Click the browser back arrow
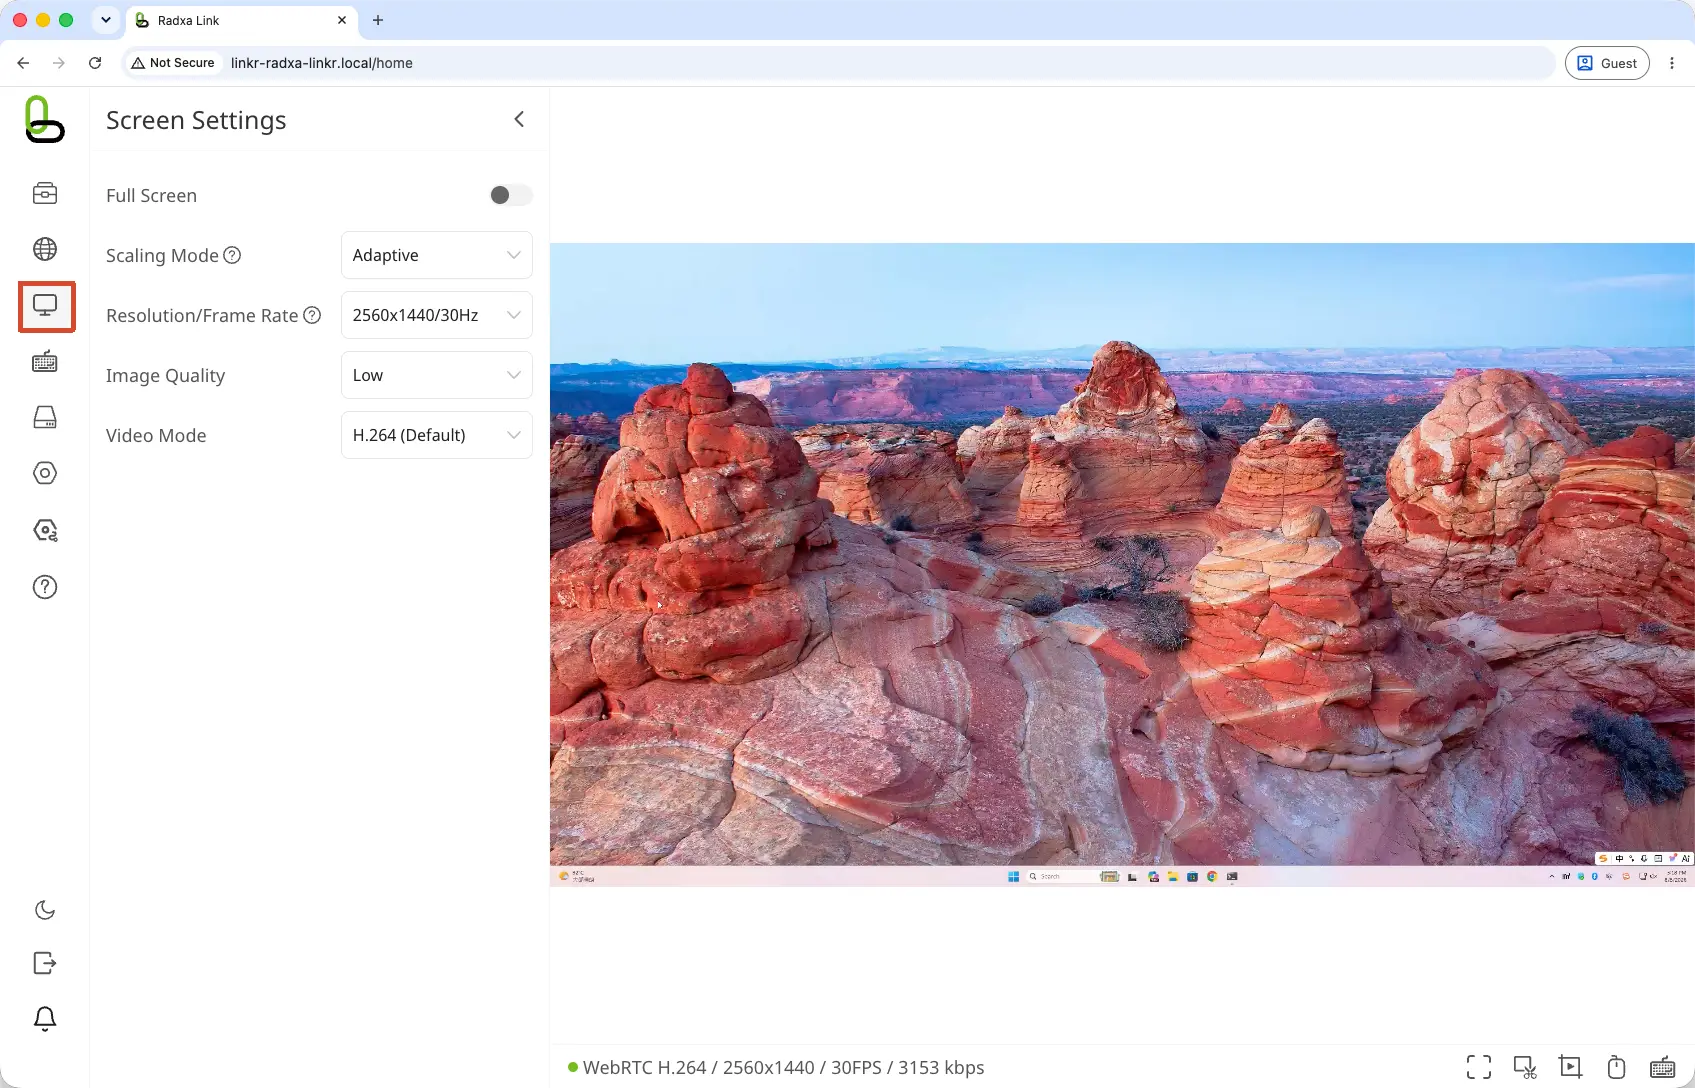Viewport: 1695px width, 1088px height. [23, 63]
